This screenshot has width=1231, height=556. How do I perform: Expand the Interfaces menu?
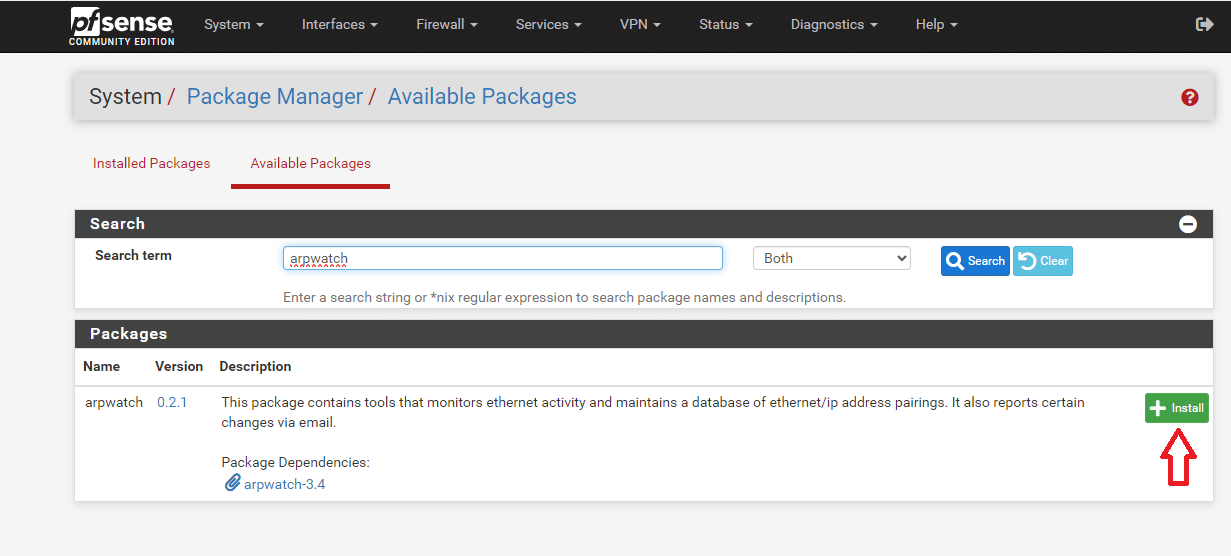click(340, 24)
